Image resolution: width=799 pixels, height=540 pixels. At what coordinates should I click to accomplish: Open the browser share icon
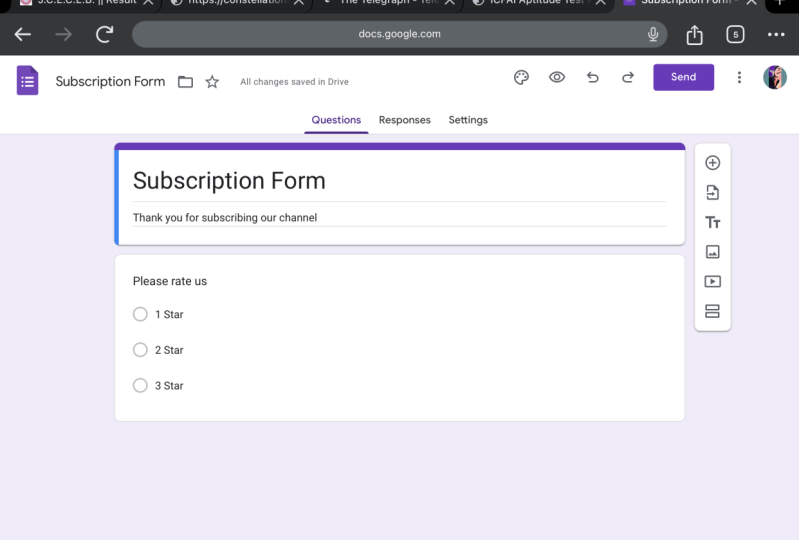click(694, 35)
